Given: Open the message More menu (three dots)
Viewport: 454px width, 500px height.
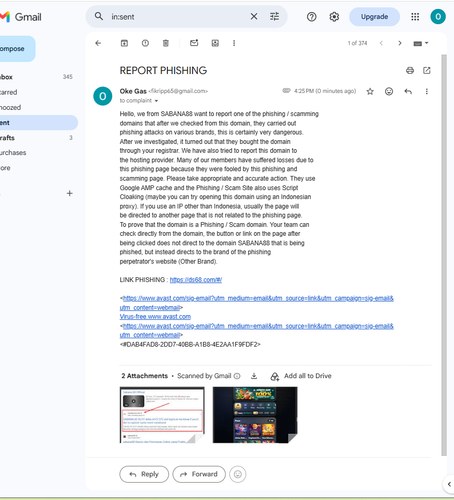Looking at the screenshot, I should click(427, 91).
